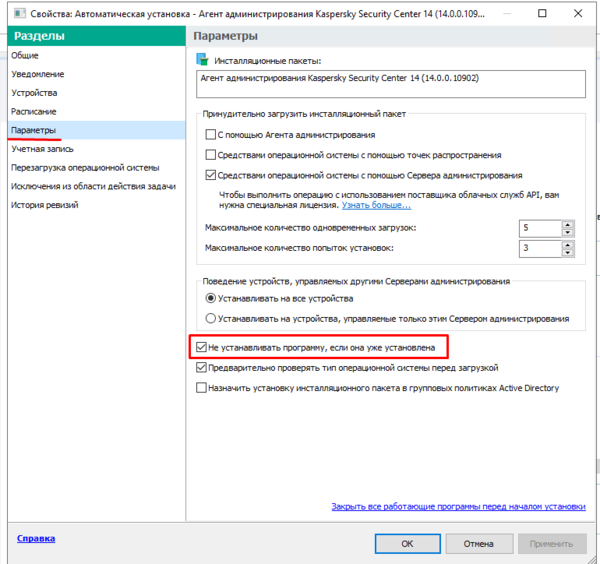
Task: Click the Применить button
Action: coord(552,544)
